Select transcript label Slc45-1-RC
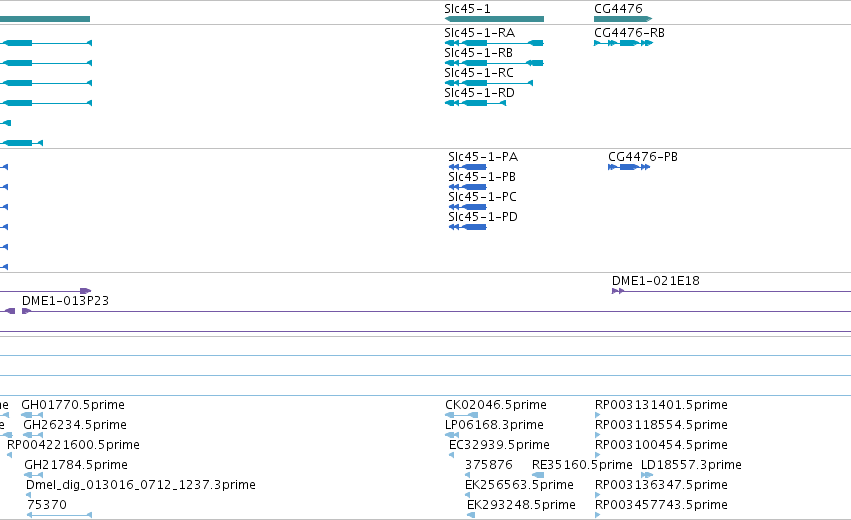The image size is (851, 520). (x=478, y=73)
